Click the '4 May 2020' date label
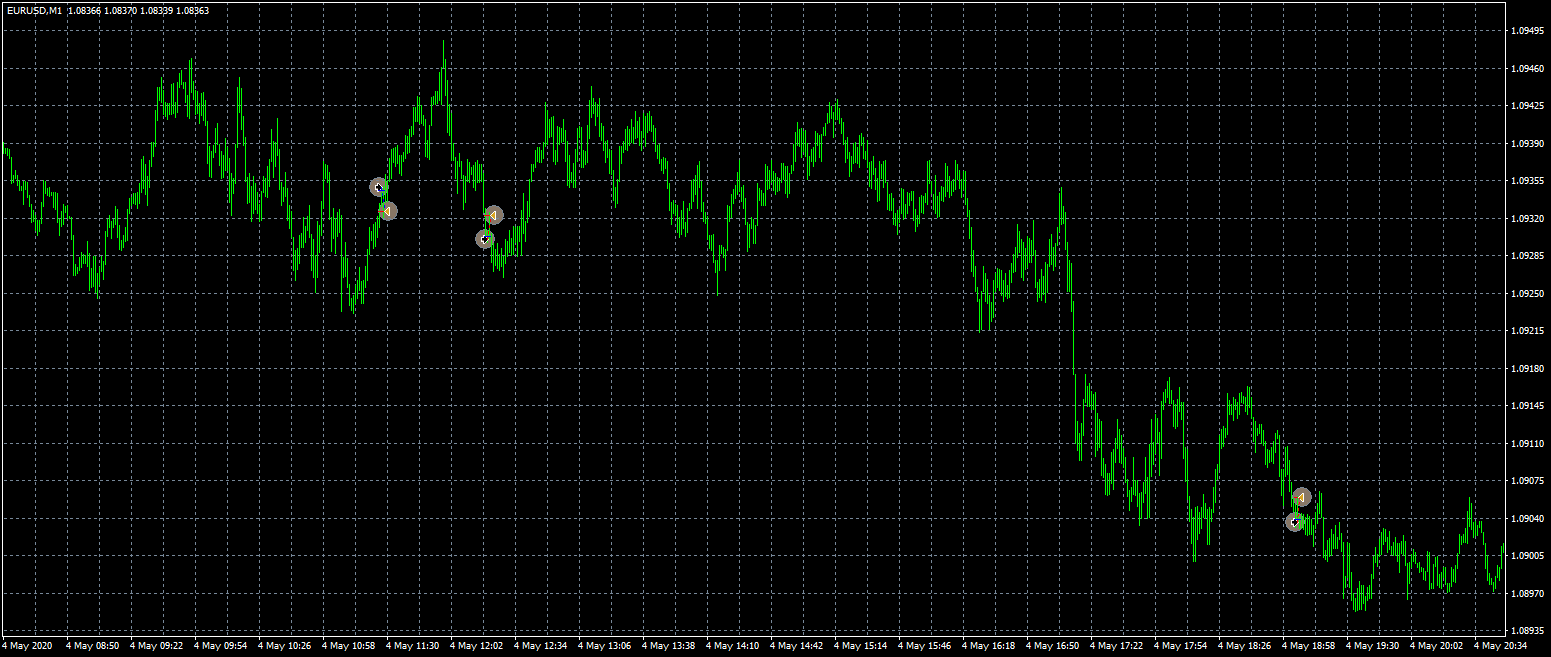The width and height of the screenshot is (1551, 657). click(26, 647)
